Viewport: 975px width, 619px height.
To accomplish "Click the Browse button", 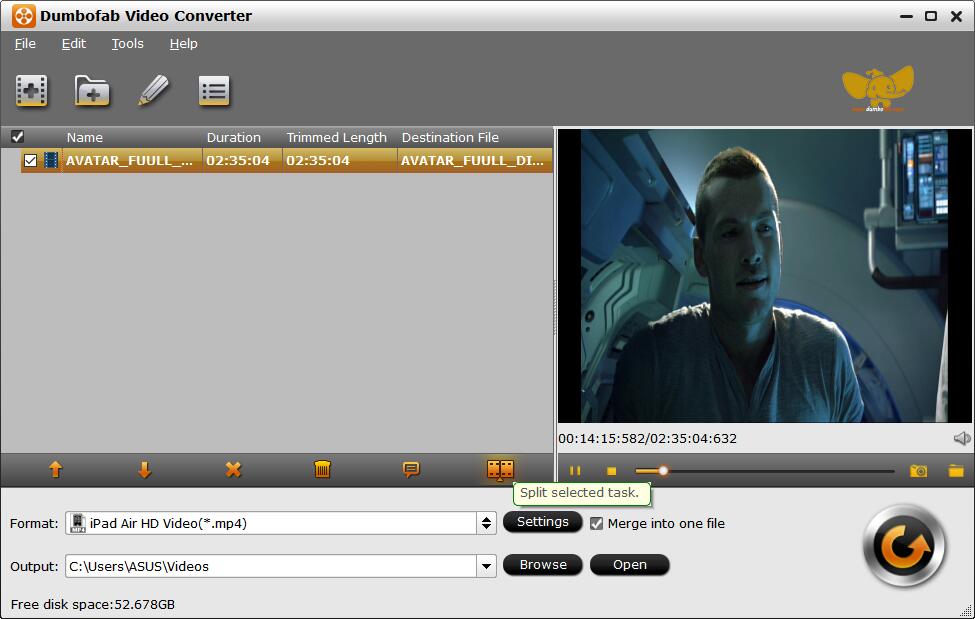I will pos(543,565).
